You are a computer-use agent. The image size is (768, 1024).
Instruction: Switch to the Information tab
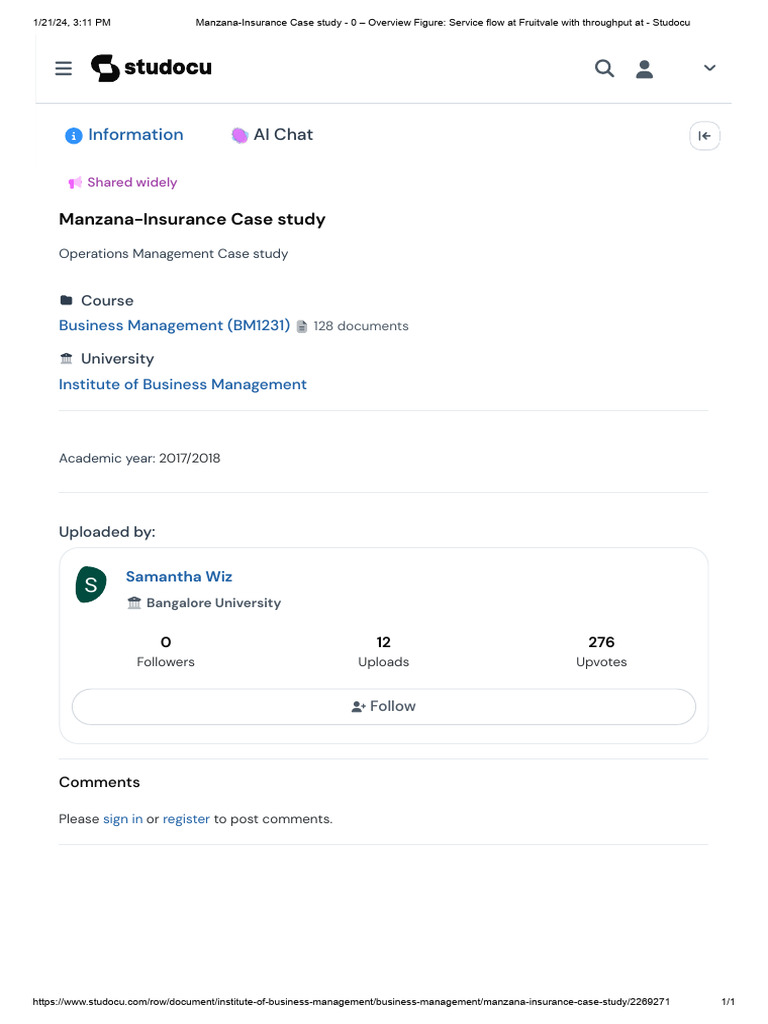(124, 135)
